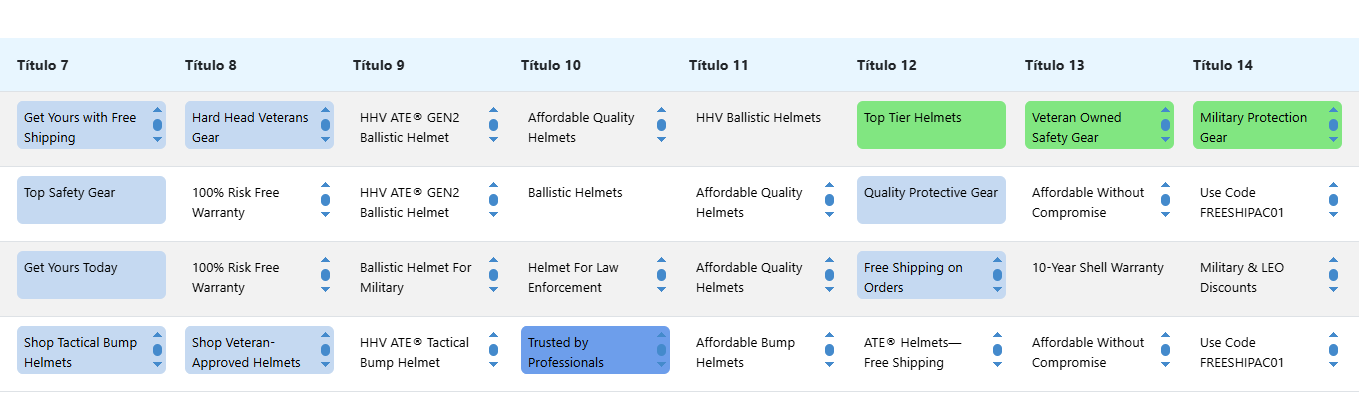Click down arrow in "Helmet For Law Enforcement" cell
This screenshot has height=394, width=1359.
click(661, 290)
